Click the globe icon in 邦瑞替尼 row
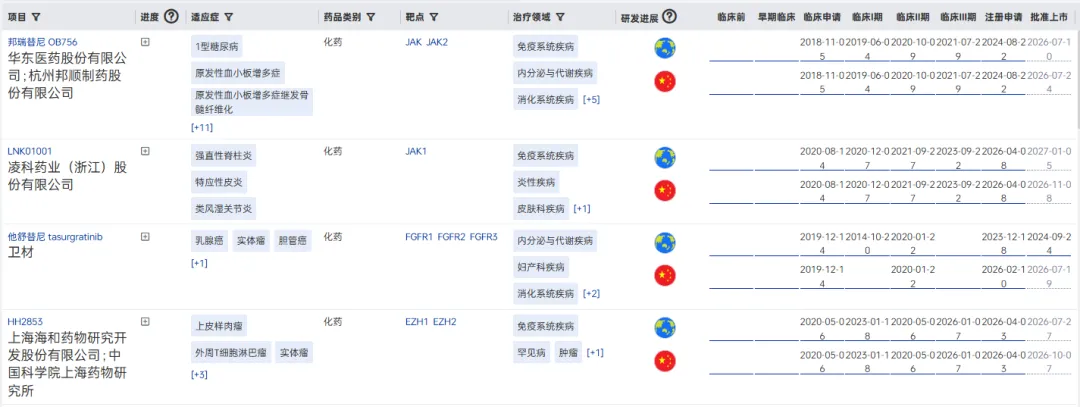The image size is (1080, 407). click(665, 48)
